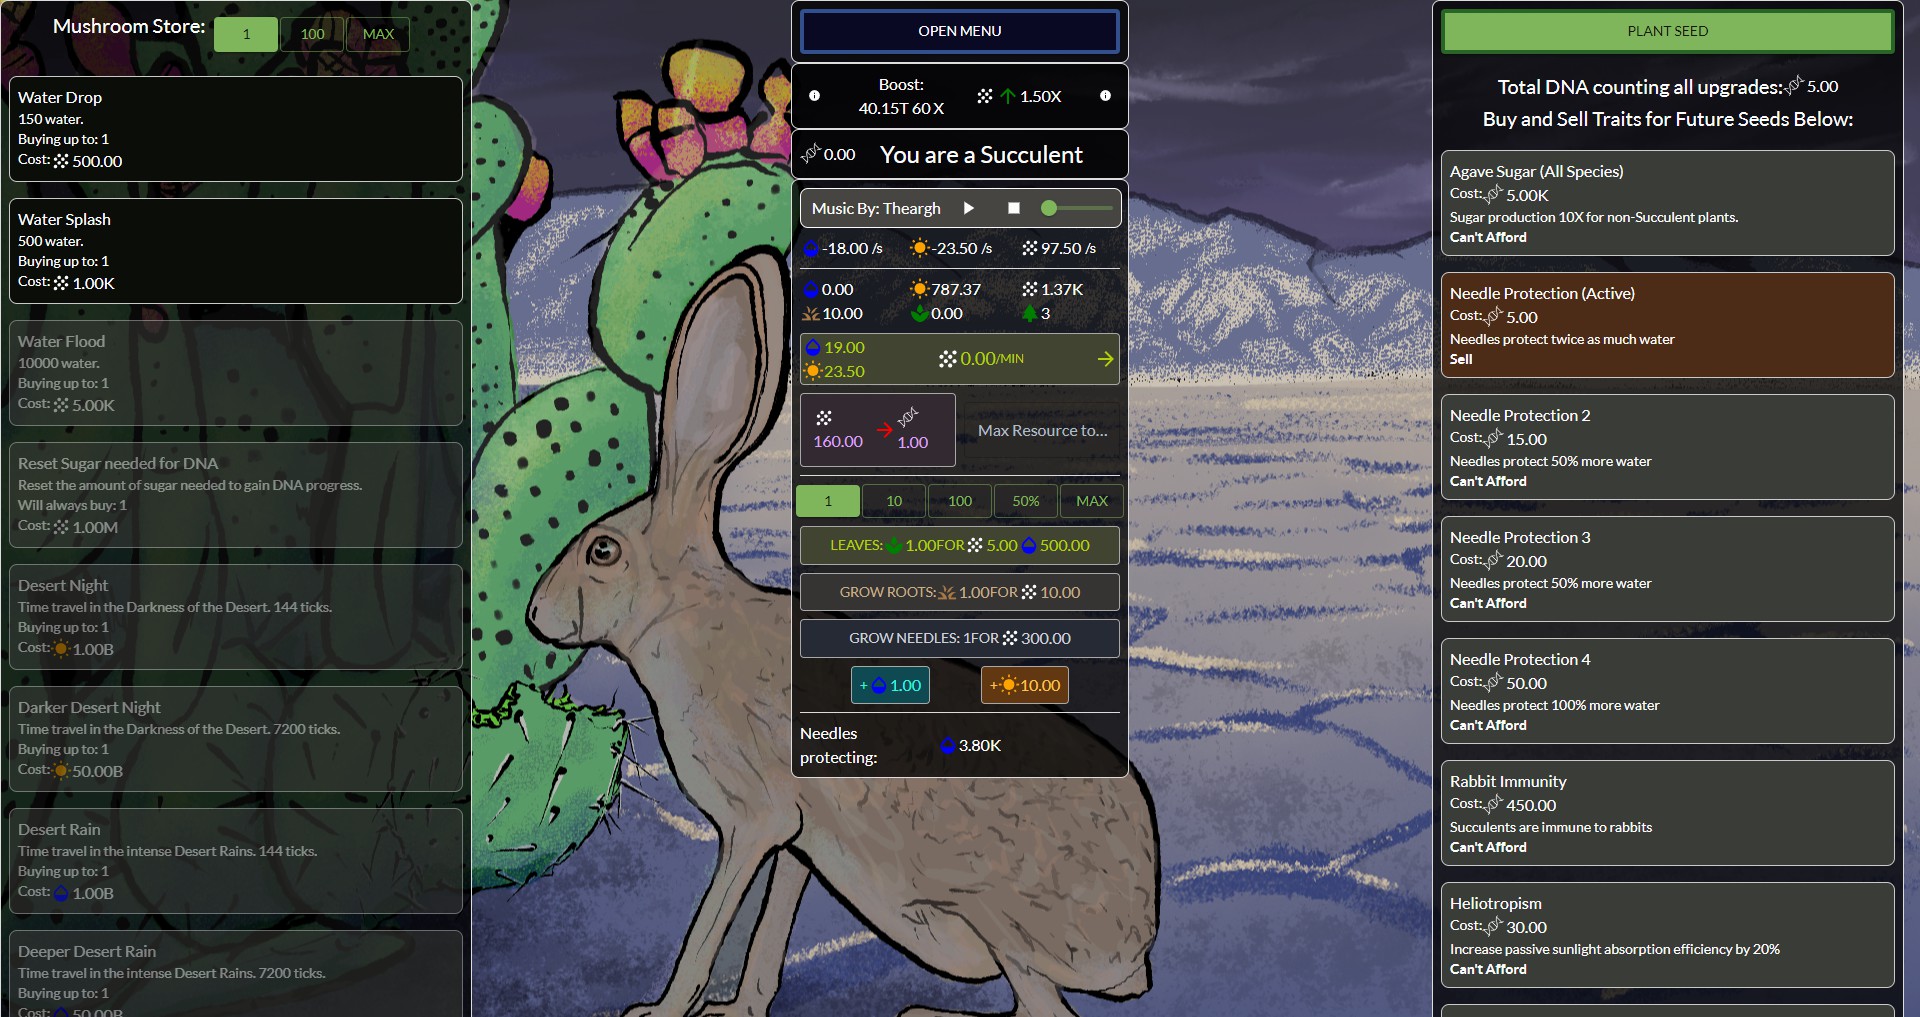Click the GROW ROOTS button
Image resolution: width=1920 pixels, height=1017 pixels.
pyautogui.click(x=960, y=592)
